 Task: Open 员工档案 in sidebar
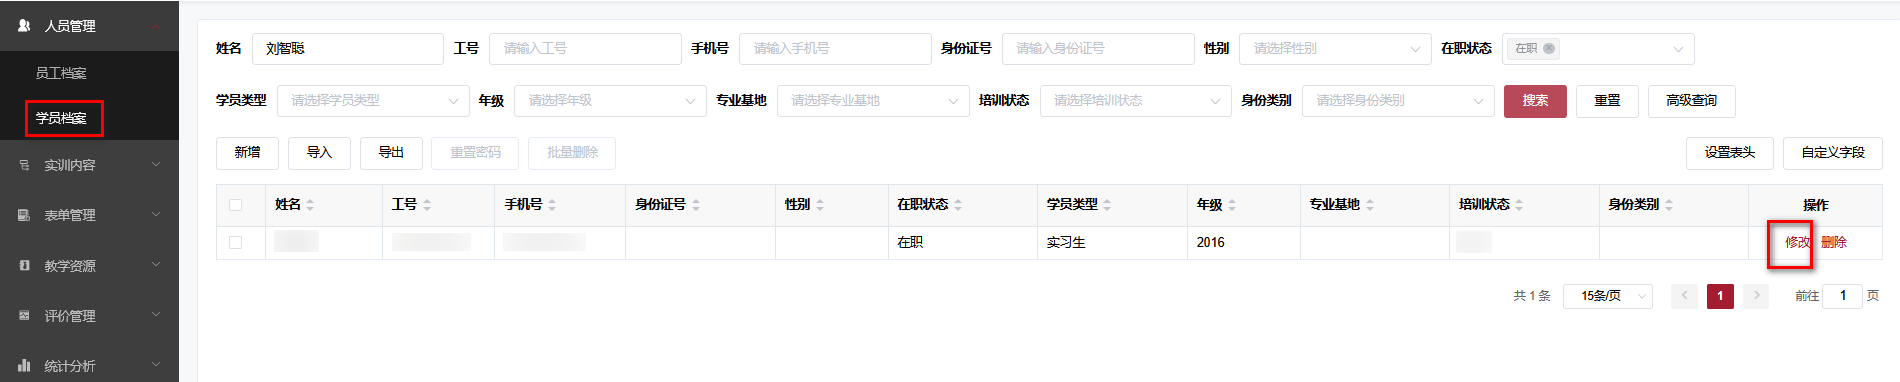pos(61,73)
